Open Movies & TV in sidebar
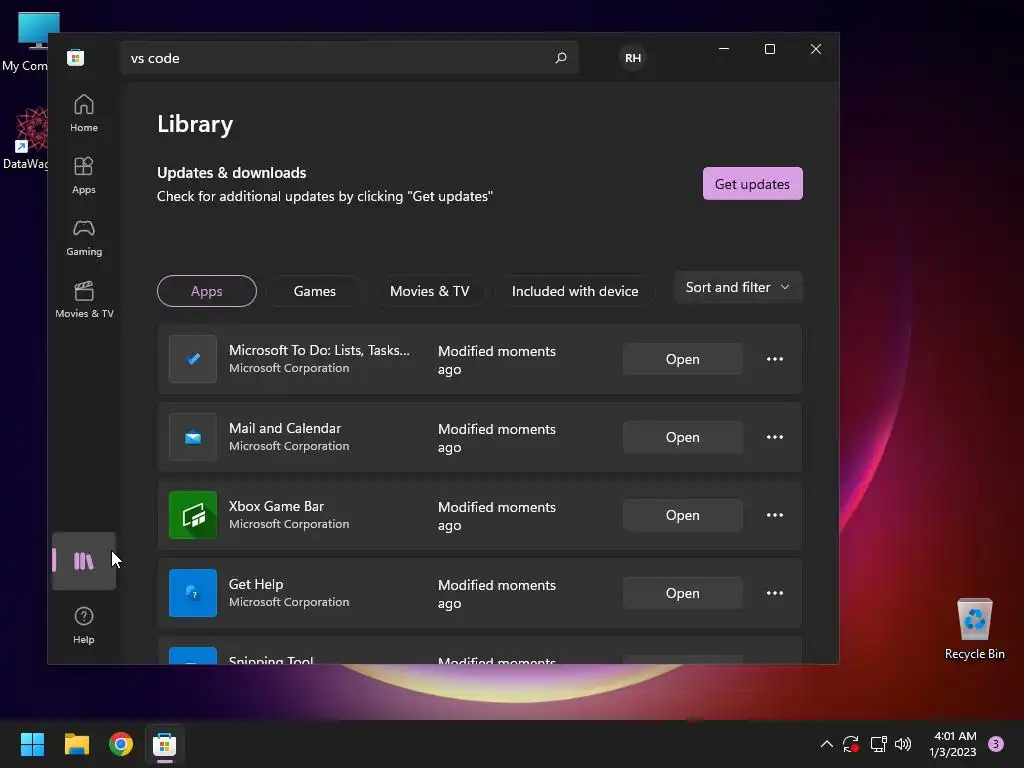This screenshot has width=1024, height=768. tap(84, 300)
